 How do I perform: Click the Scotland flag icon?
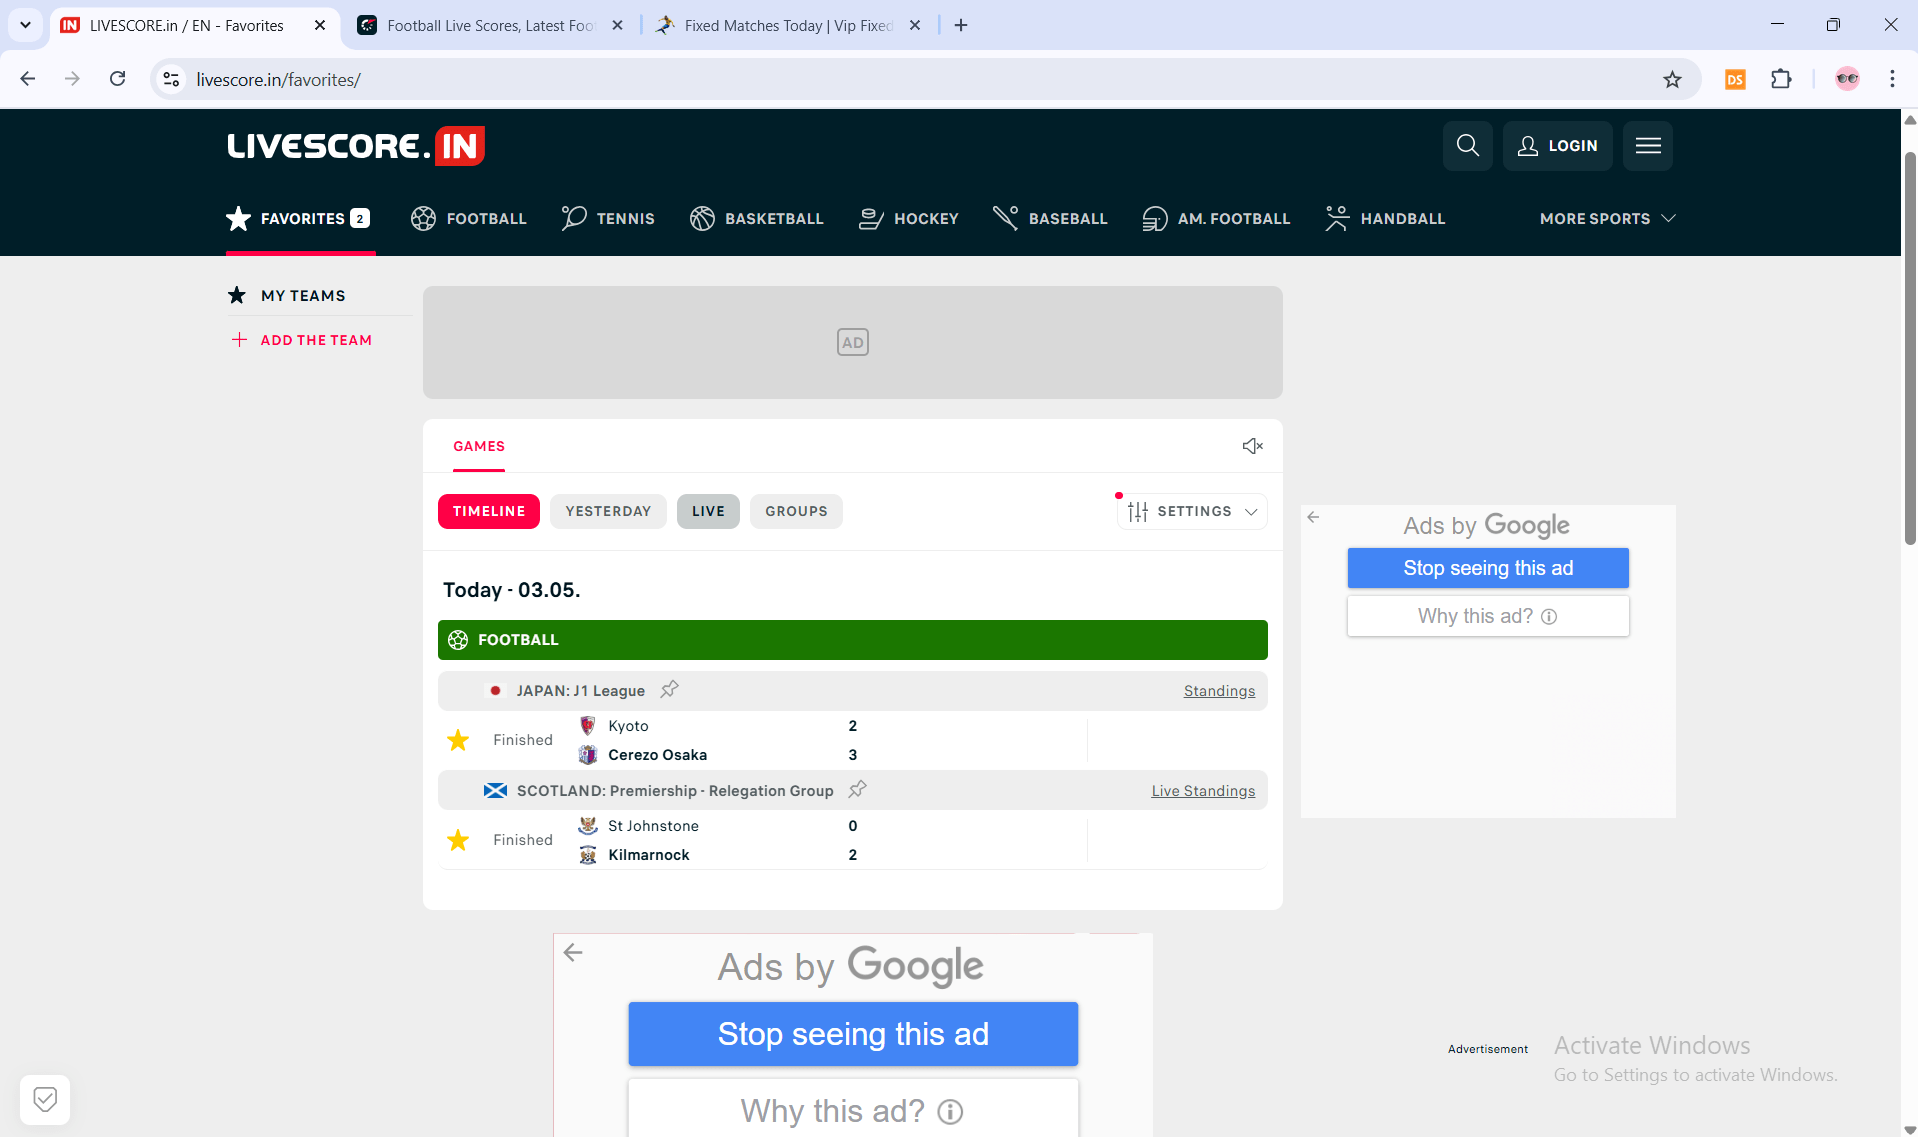(x=495, y=791)
